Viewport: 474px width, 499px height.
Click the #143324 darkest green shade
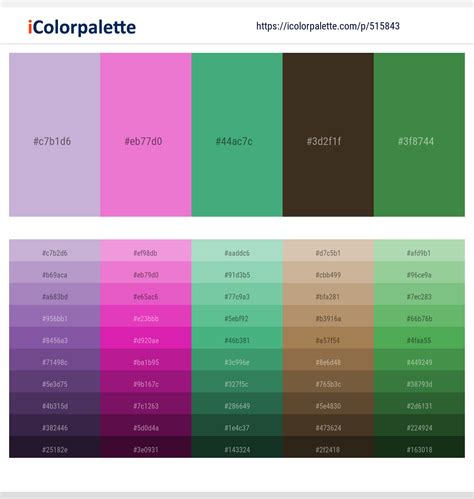237,447
